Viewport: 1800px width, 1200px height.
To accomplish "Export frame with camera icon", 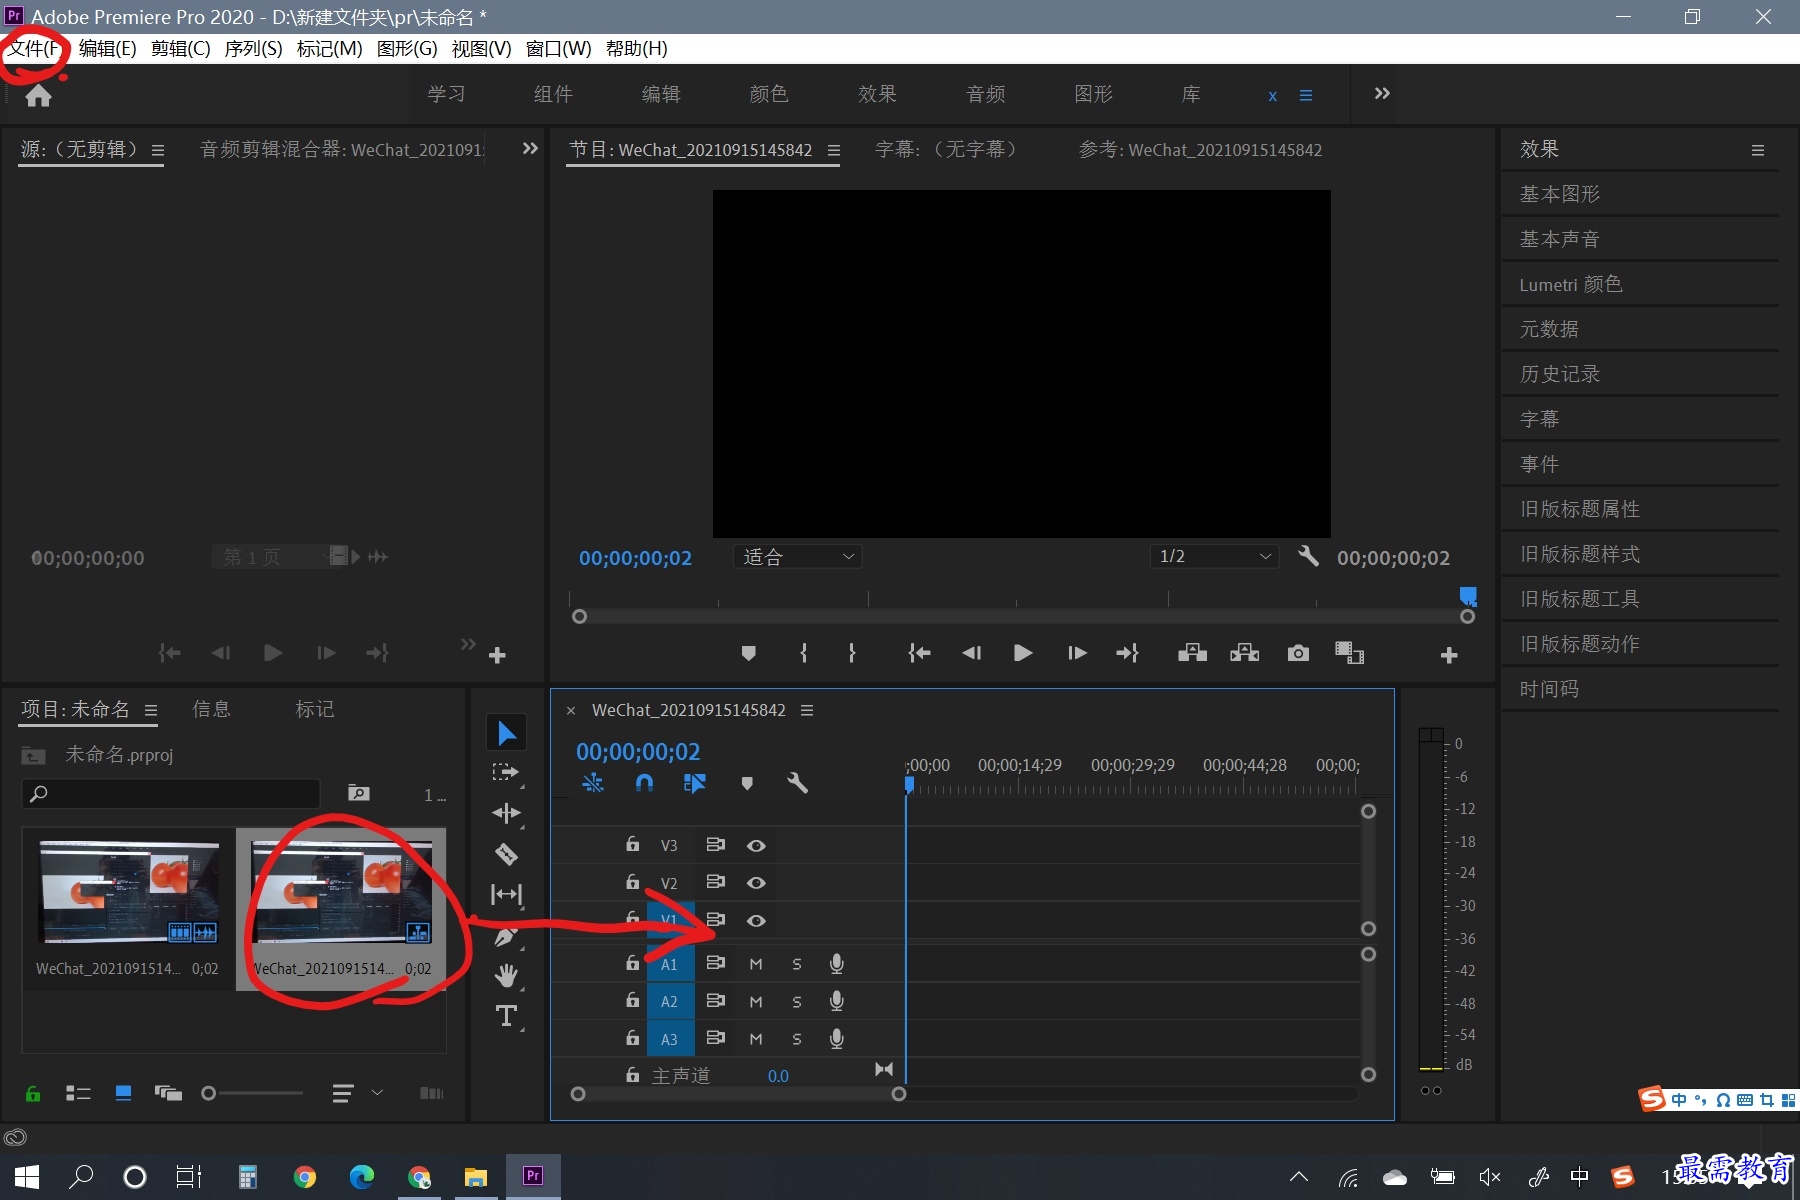I will (x=1298, y=653).
